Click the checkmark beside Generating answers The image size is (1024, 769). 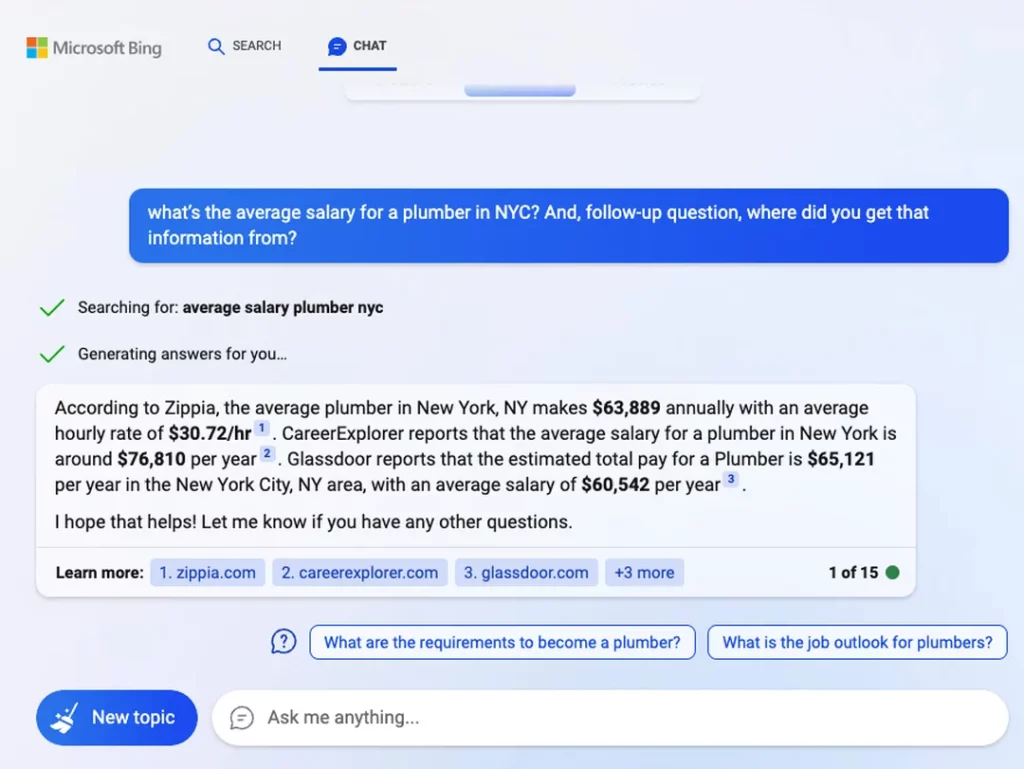pos(52,354)
